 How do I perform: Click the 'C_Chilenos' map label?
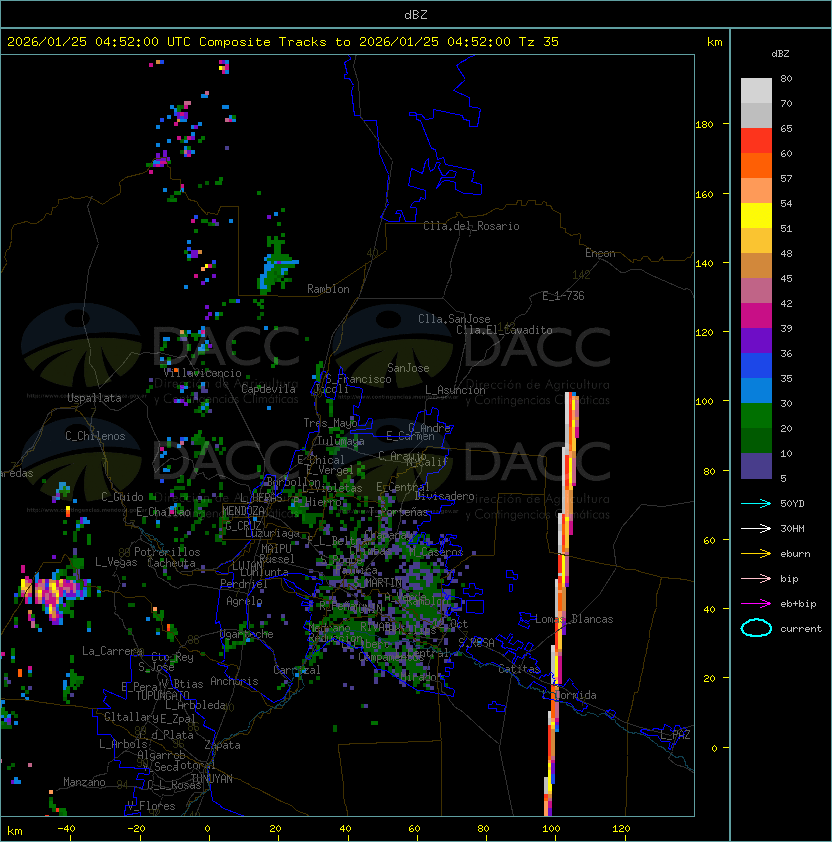coord(95,436)
